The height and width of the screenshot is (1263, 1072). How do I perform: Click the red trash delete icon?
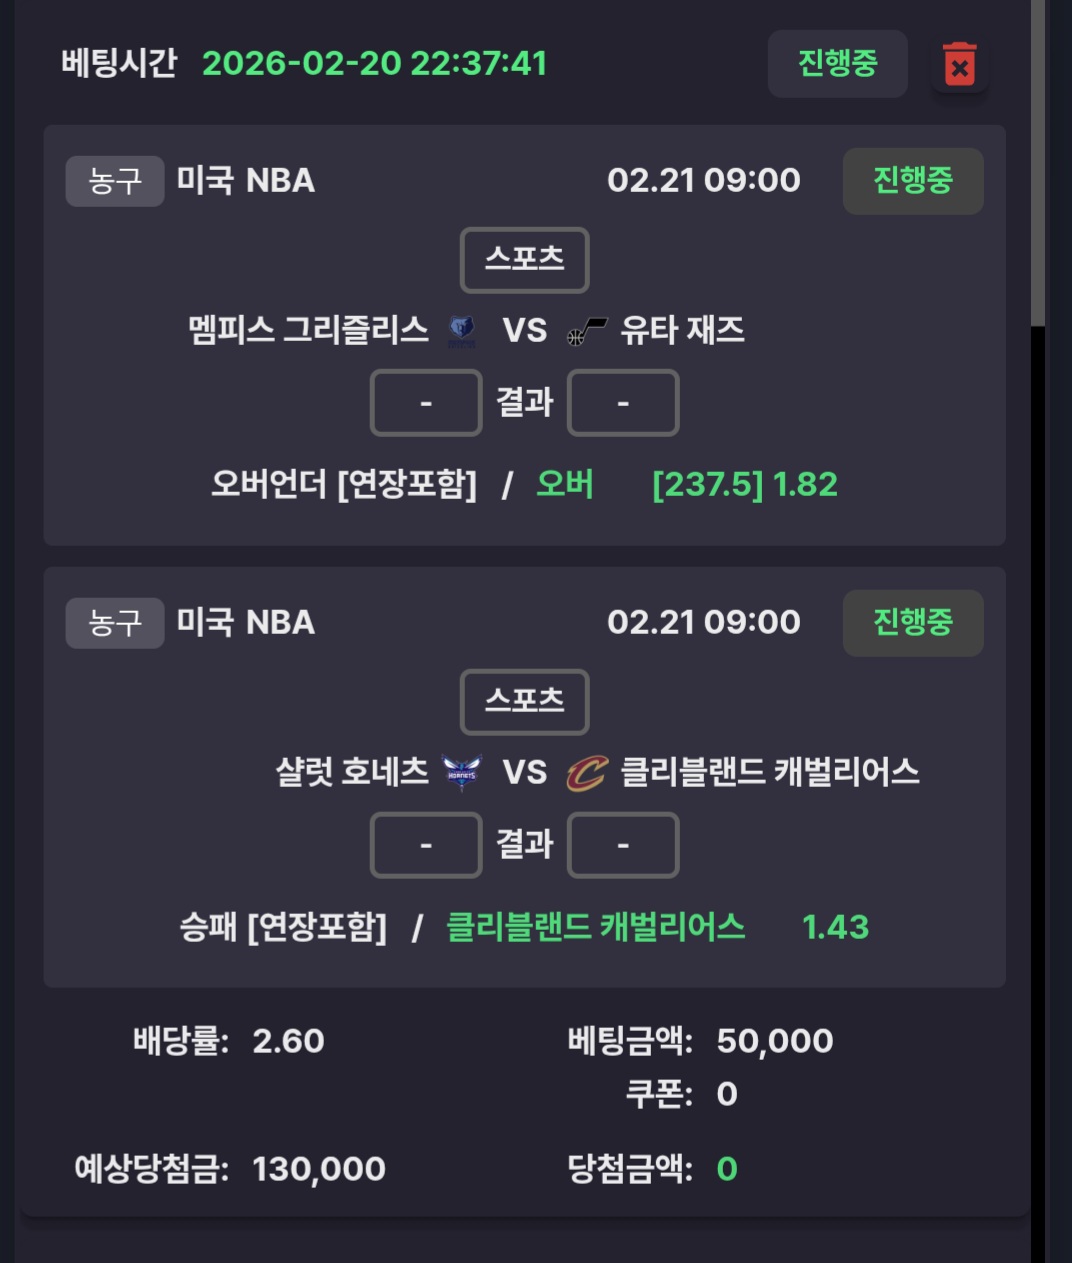959,64
